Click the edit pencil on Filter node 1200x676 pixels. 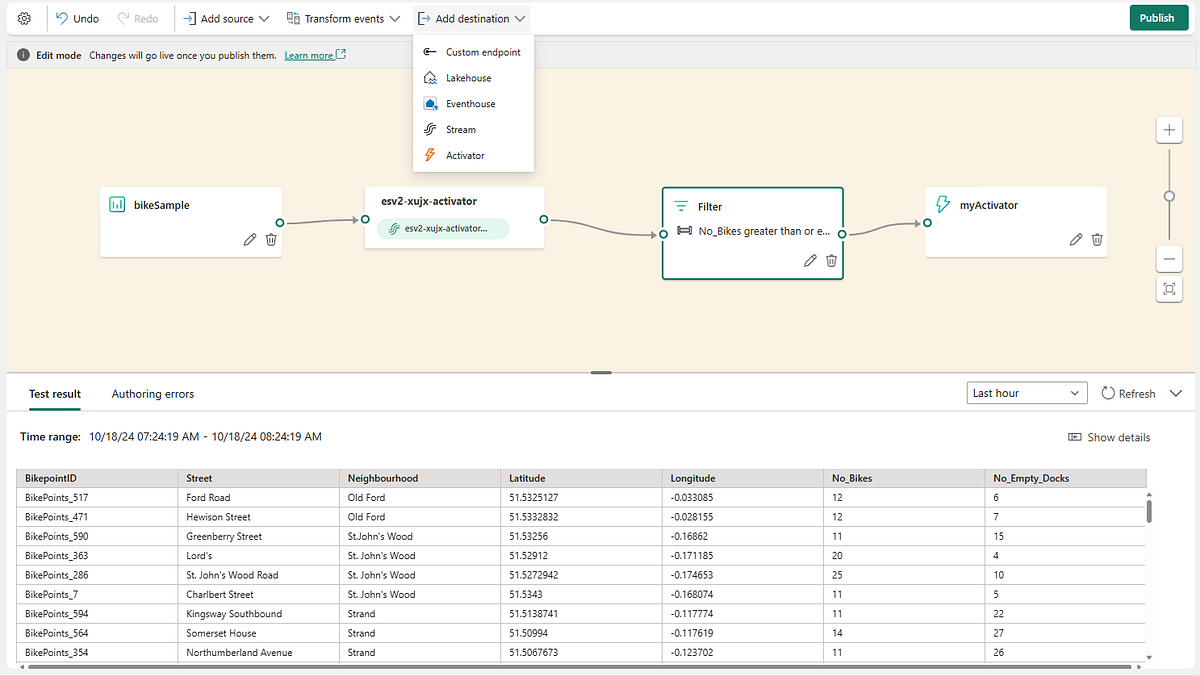click(x=811, y=261)
